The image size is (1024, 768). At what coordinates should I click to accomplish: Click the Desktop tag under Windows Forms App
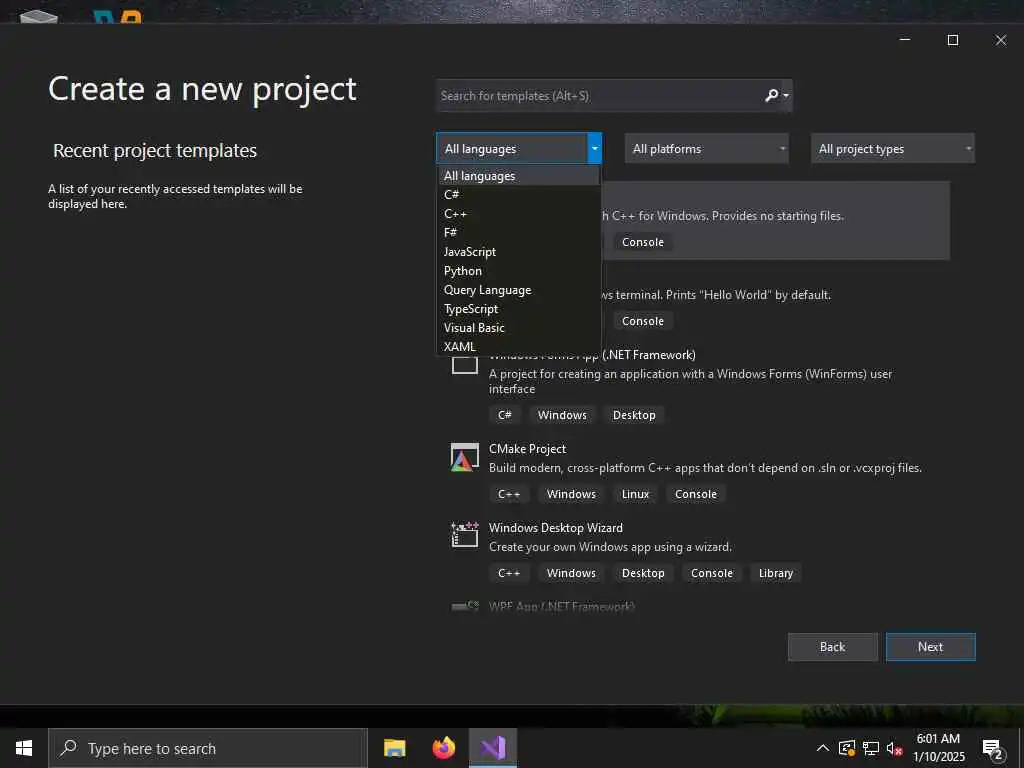pyautogui.click(x=634, y=415)
